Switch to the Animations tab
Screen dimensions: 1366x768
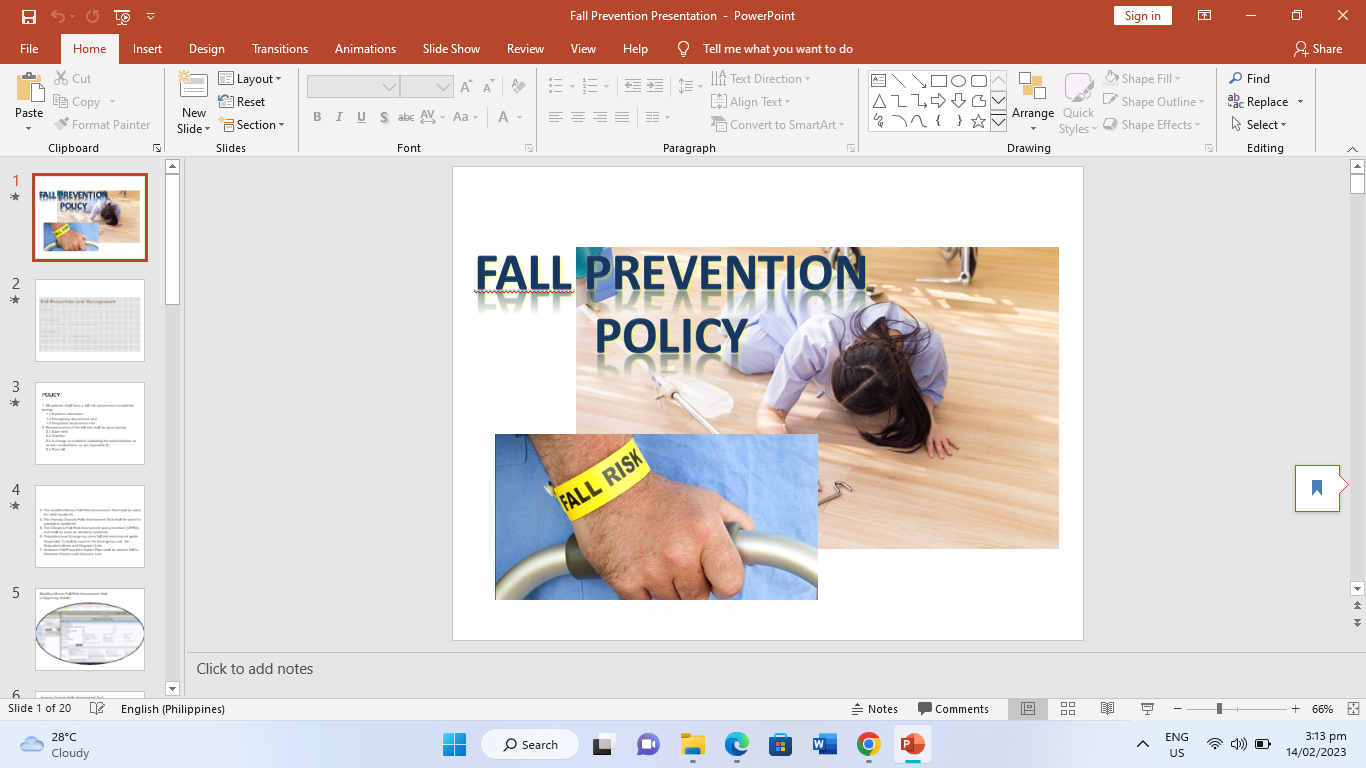coord(365,48)
